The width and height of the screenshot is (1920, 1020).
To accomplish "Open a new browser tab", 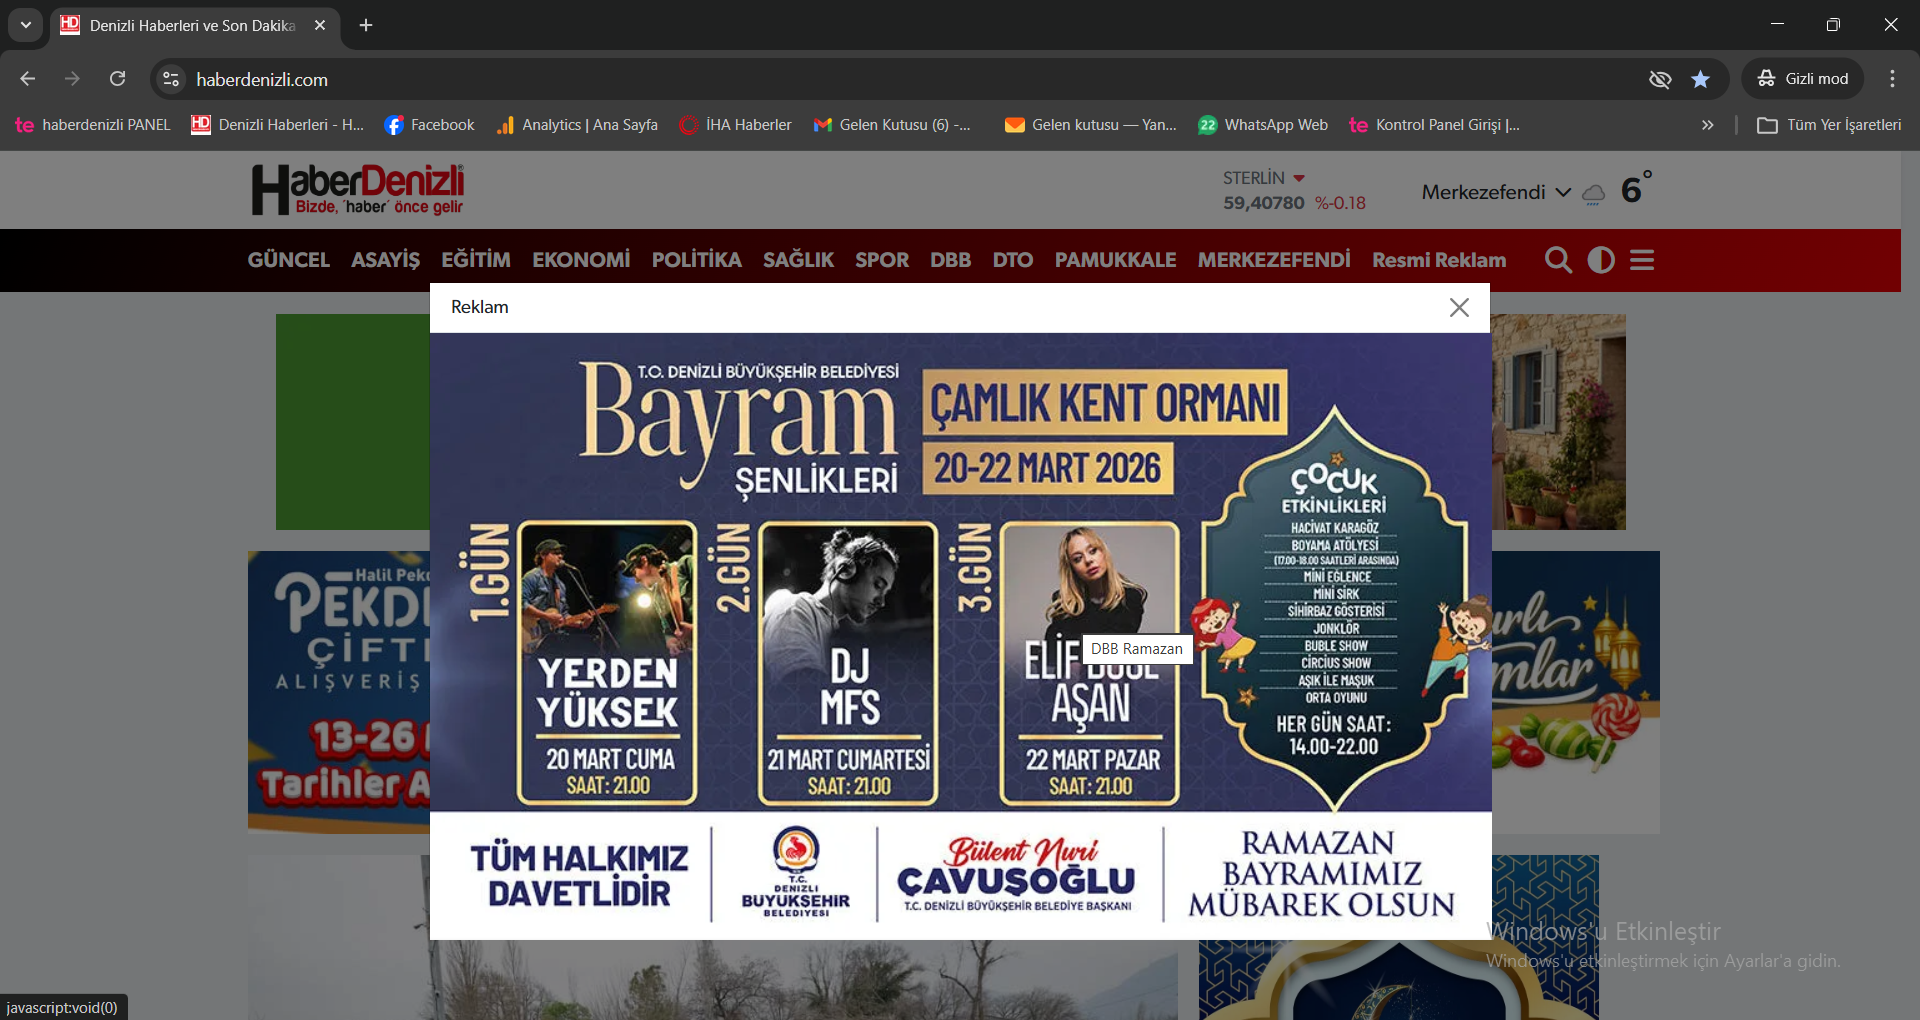I will [366, 25].
